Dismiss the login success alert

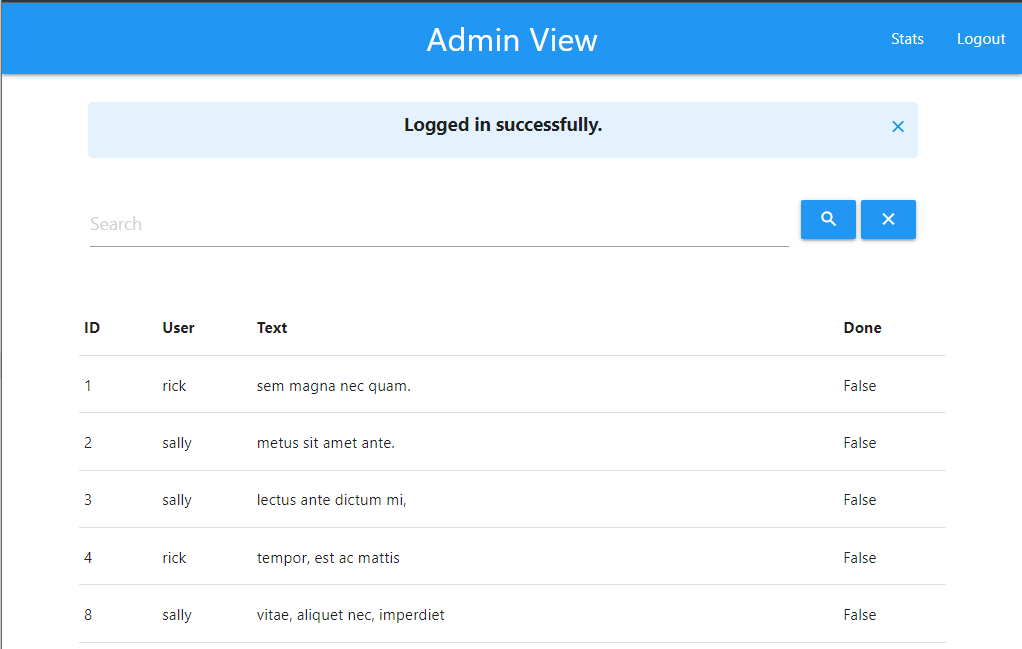coord(897,126)
